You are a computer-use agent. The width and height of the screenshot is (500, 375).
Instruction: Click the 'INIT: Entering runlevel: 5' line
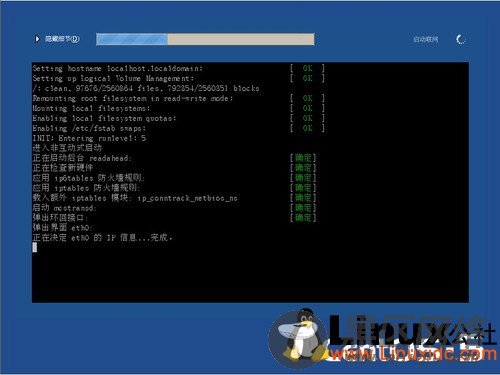pos(89,138)
